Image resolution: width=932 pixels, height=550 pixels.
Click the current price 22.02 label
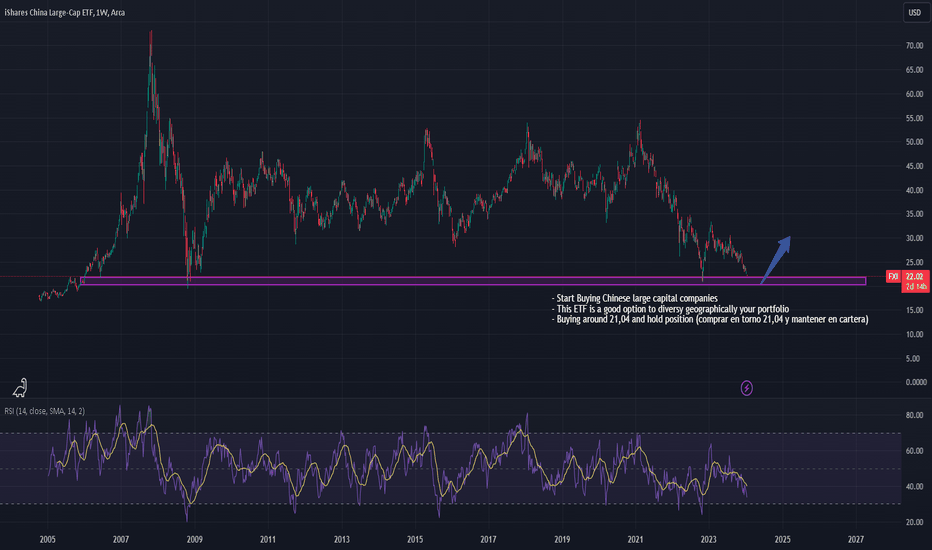[x=915, y=276]
